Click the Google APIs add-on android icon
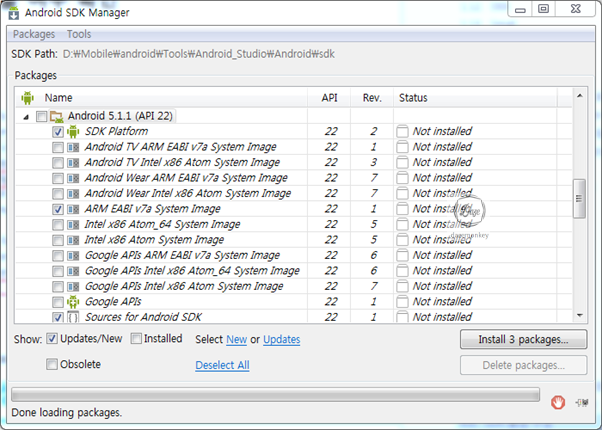The width and height of the screenshot is (602, 430). pyautogui.click(x=73, y=302)
